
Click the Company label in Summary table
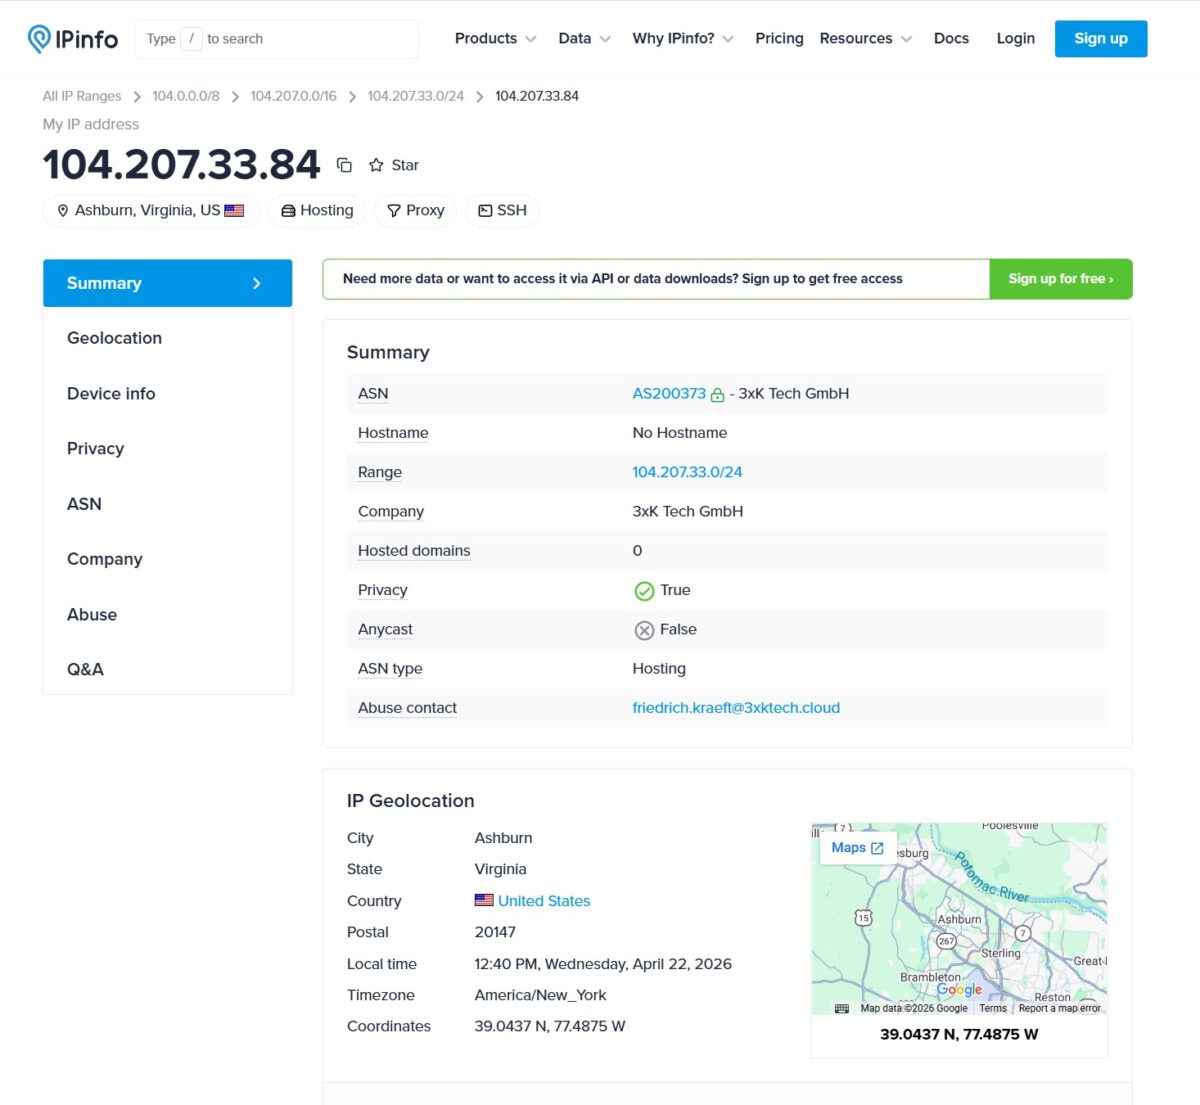pyautogui.click(x=391, y=512)
